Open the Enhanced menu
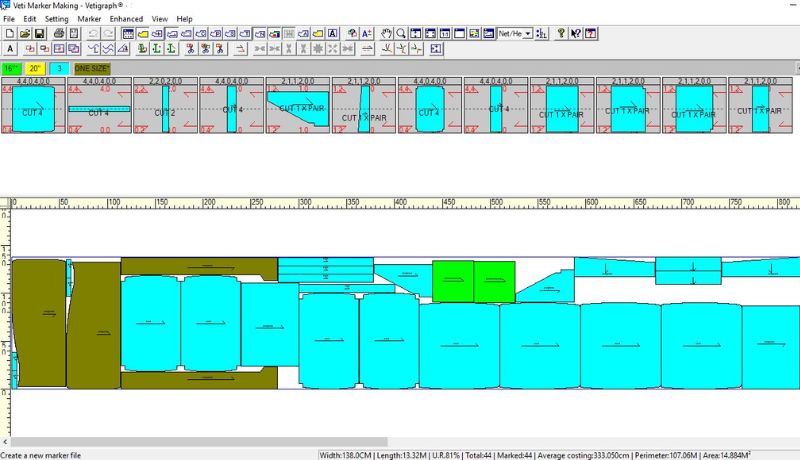 (126, 19)
